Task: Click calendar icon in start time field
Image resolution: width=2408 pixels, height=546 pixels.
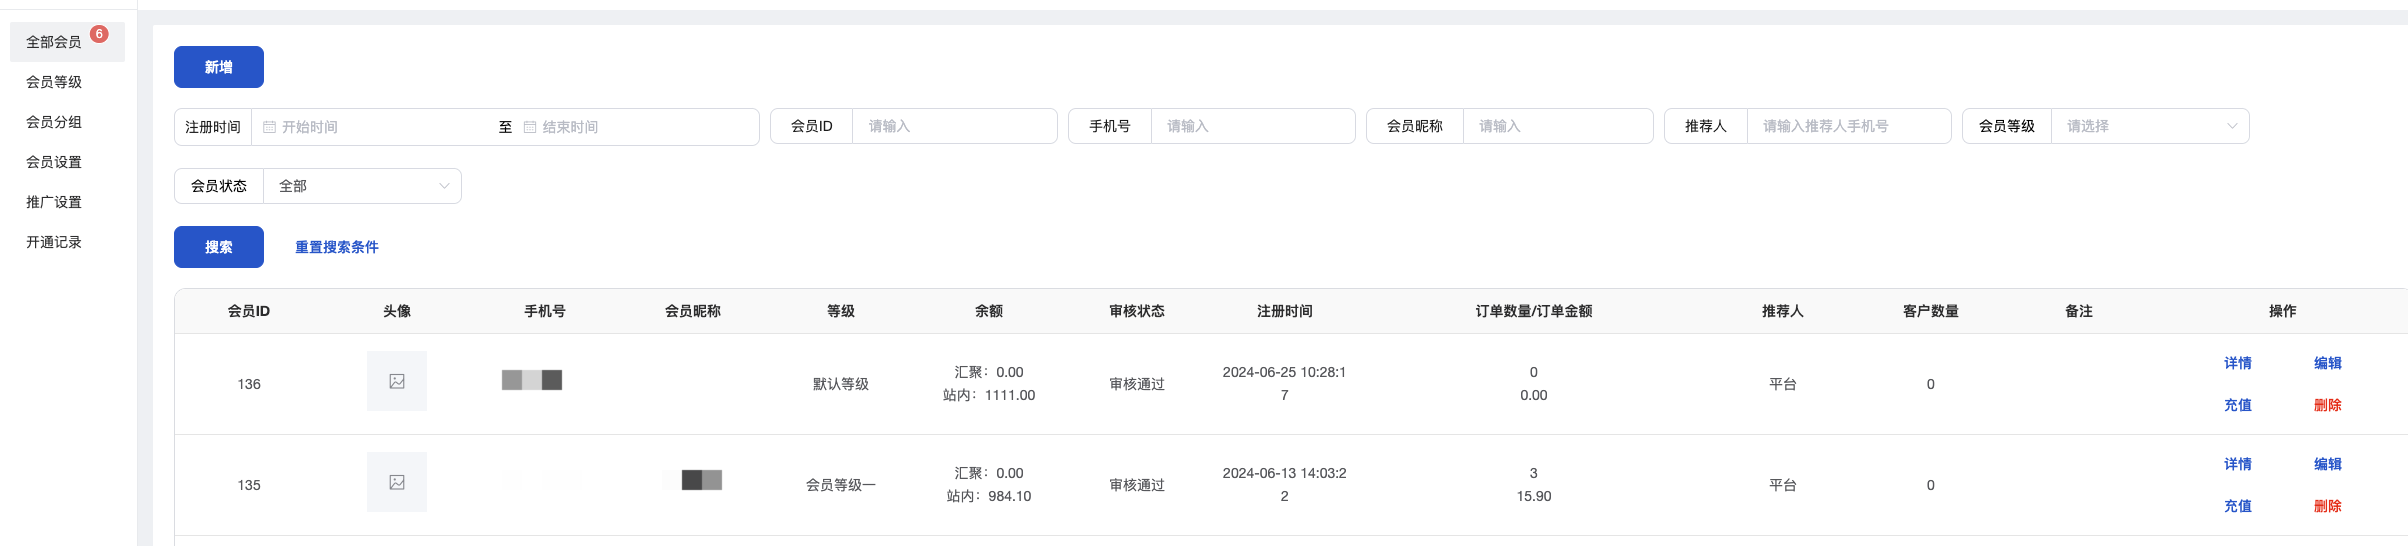Action: (x=269, y=127)
